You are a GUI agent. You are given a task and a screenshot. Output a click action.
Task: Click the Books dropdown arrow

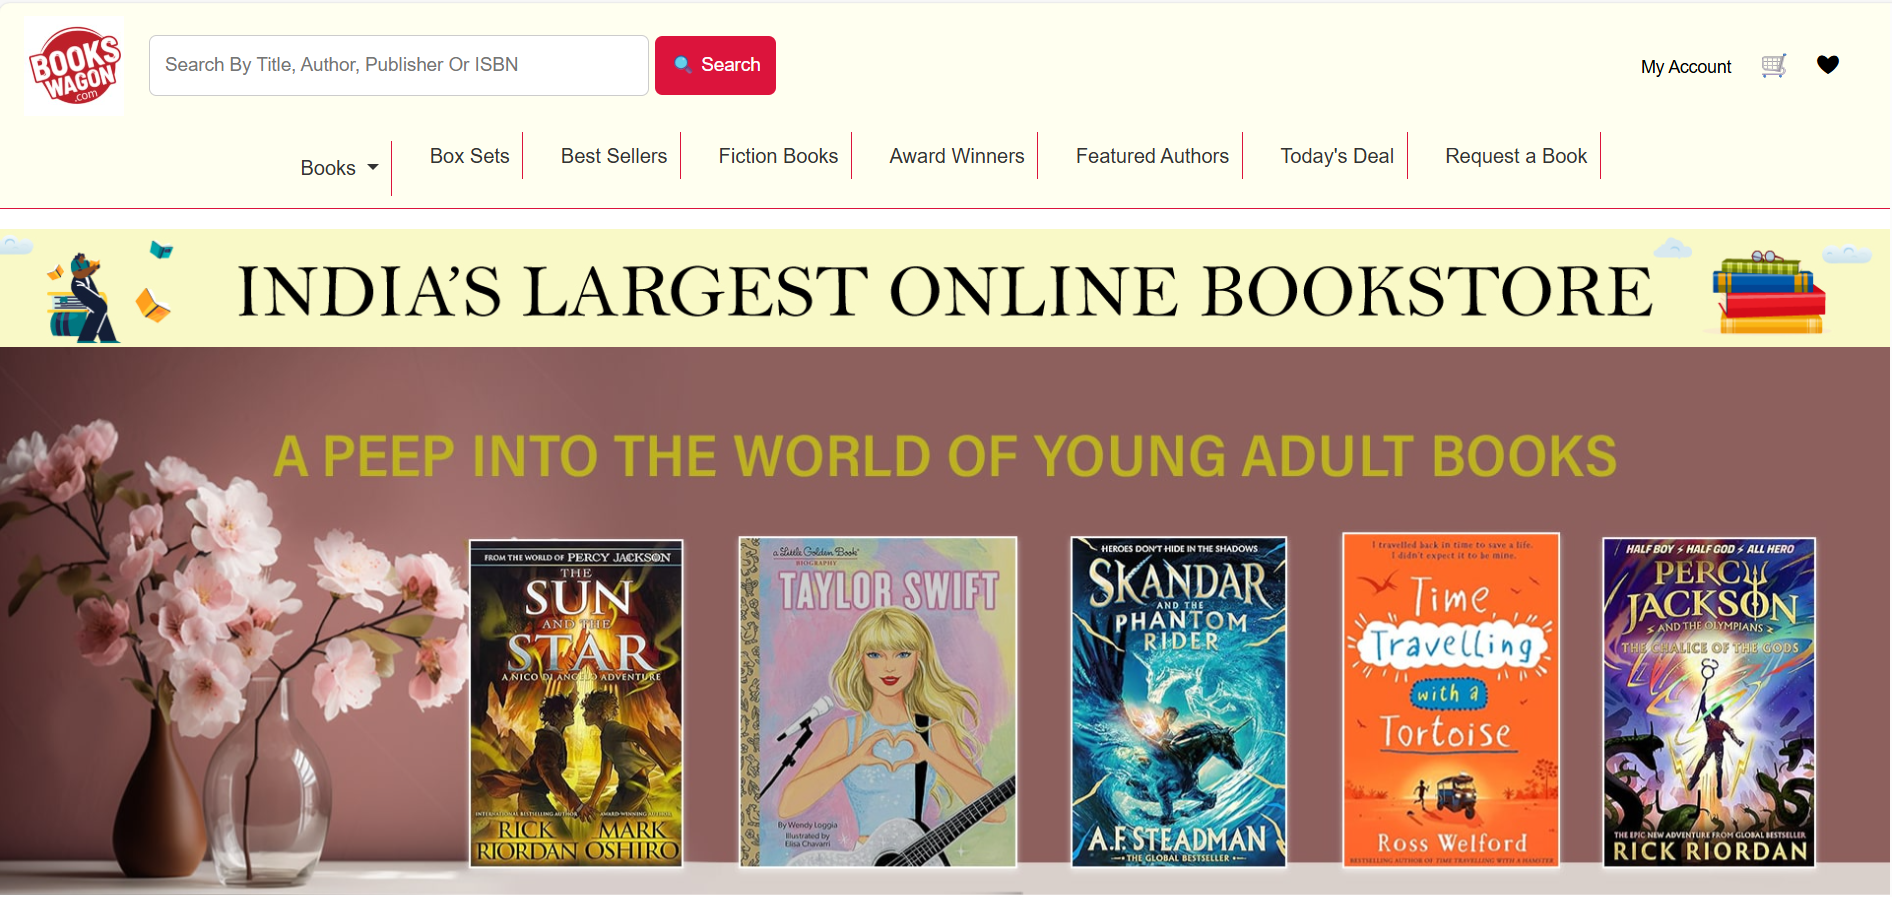[373, 168]
